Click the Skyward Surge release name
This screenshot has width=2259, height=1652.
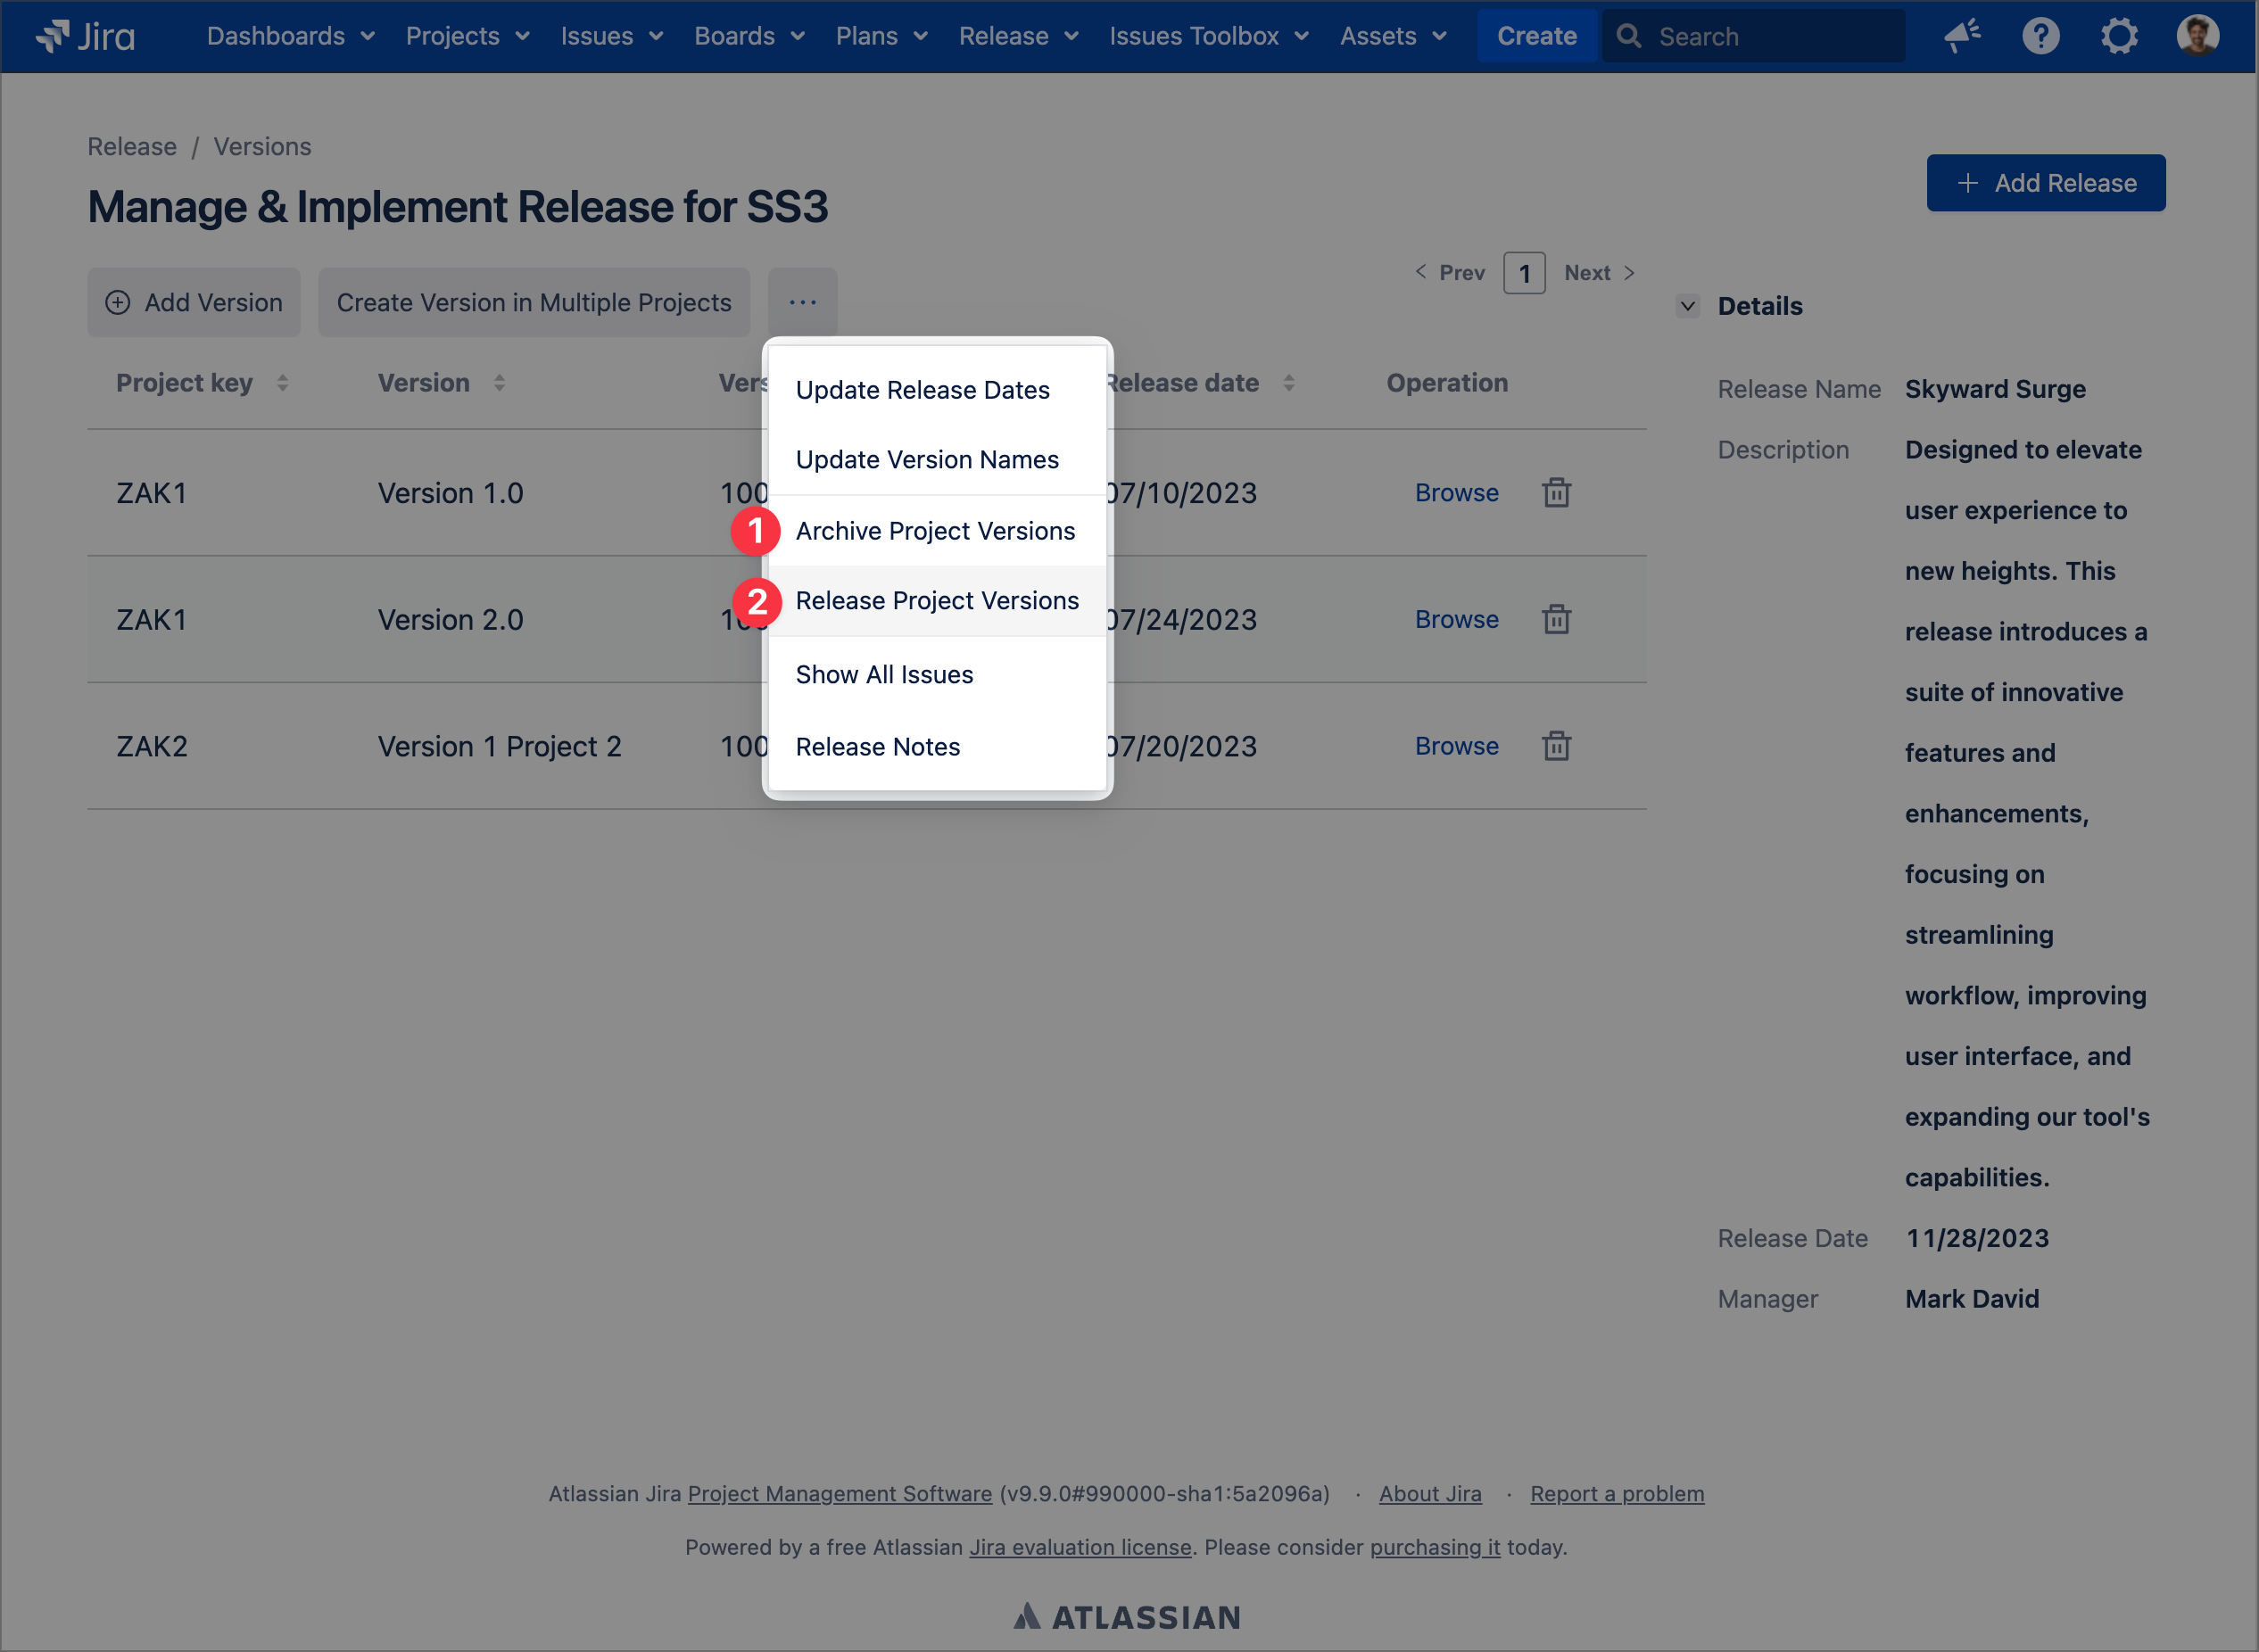[x=1995, y=389]
